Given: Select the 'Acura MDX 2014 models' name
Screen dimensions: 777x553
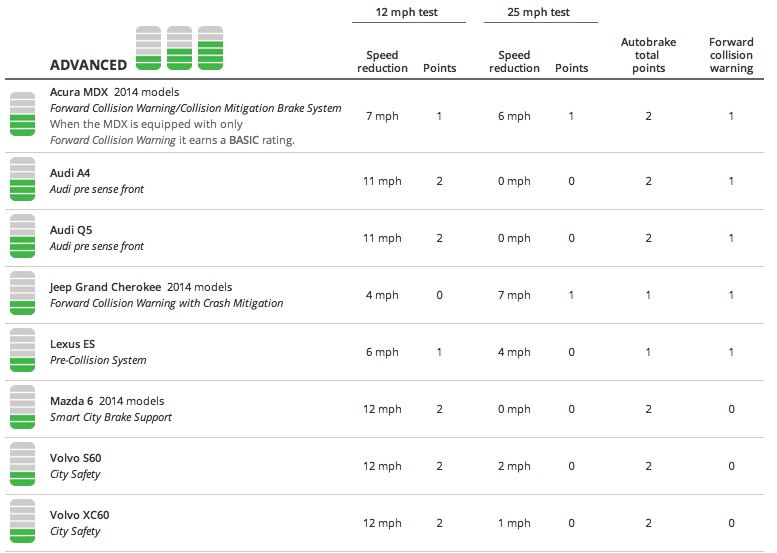Looking at the screenshot, I should click(114, 92).
